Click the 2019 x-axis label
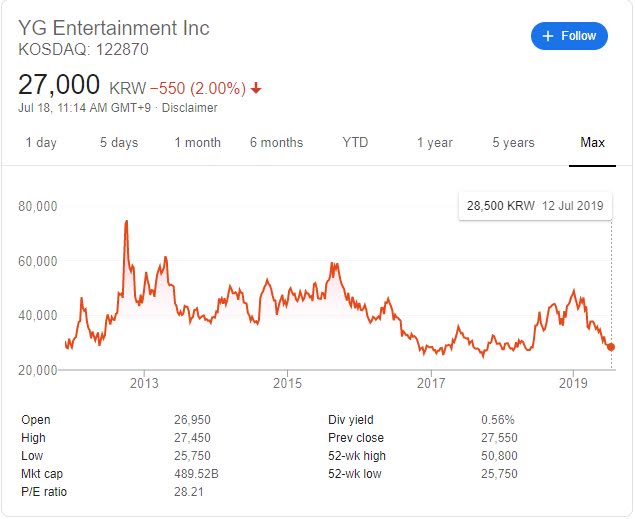635x519 pixels. (x=573, y=383)
